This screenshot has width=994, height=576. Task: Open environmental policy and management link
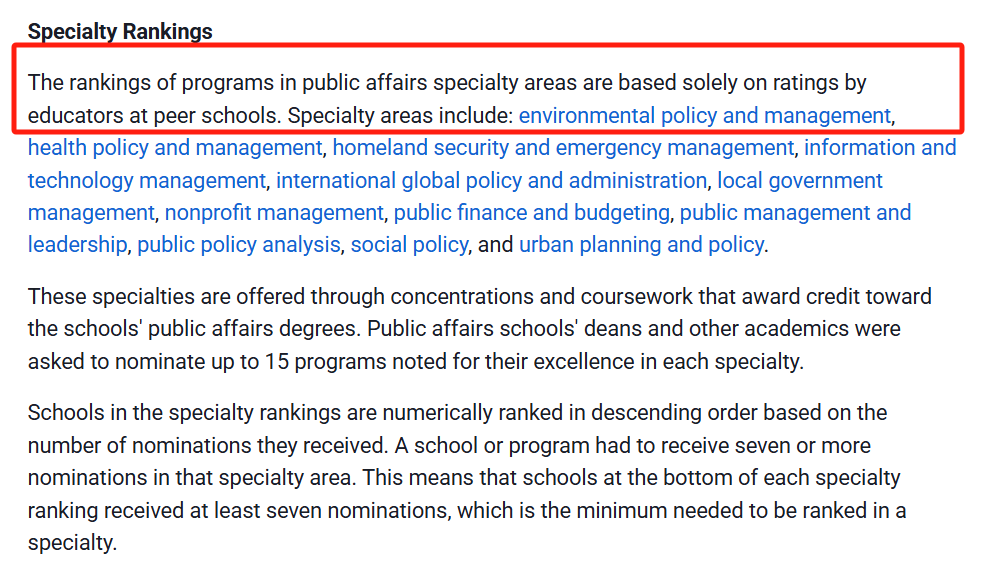coord(704,115)
